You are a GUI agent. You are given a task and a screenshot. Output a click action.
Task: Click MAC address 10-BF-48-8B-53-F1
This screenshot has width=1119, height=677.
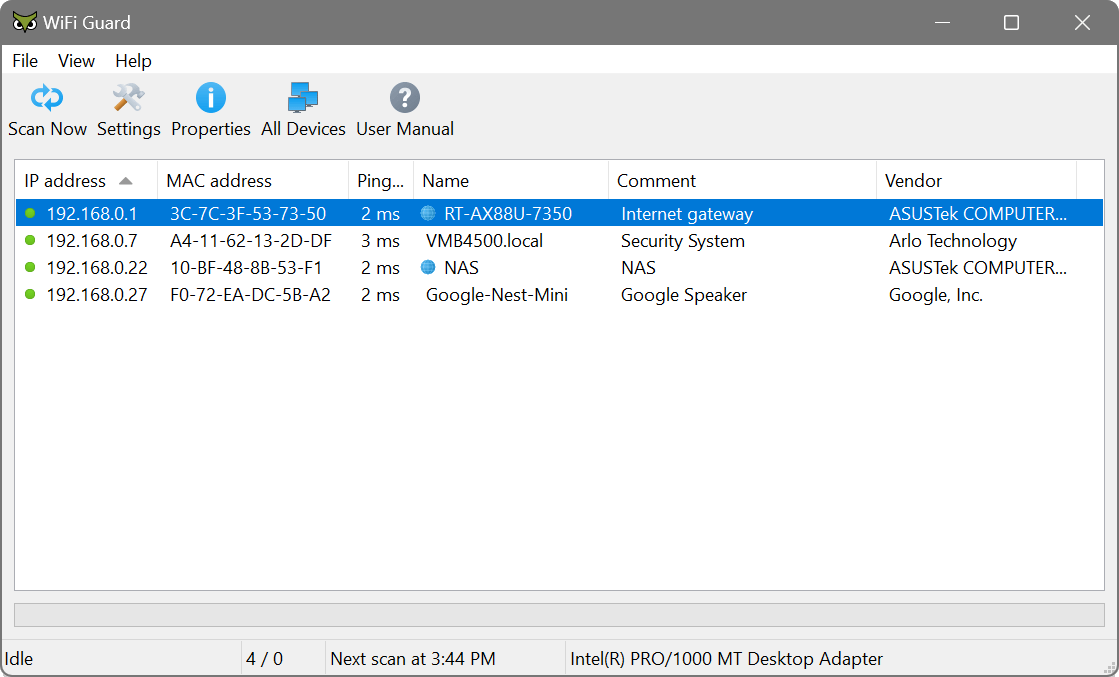point(246,268)
